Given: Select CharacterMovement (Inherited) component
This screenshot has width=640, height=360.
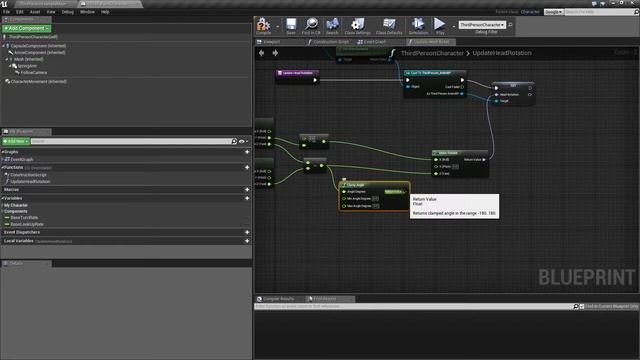Looking at the screenshot, I should coord(38,81).
